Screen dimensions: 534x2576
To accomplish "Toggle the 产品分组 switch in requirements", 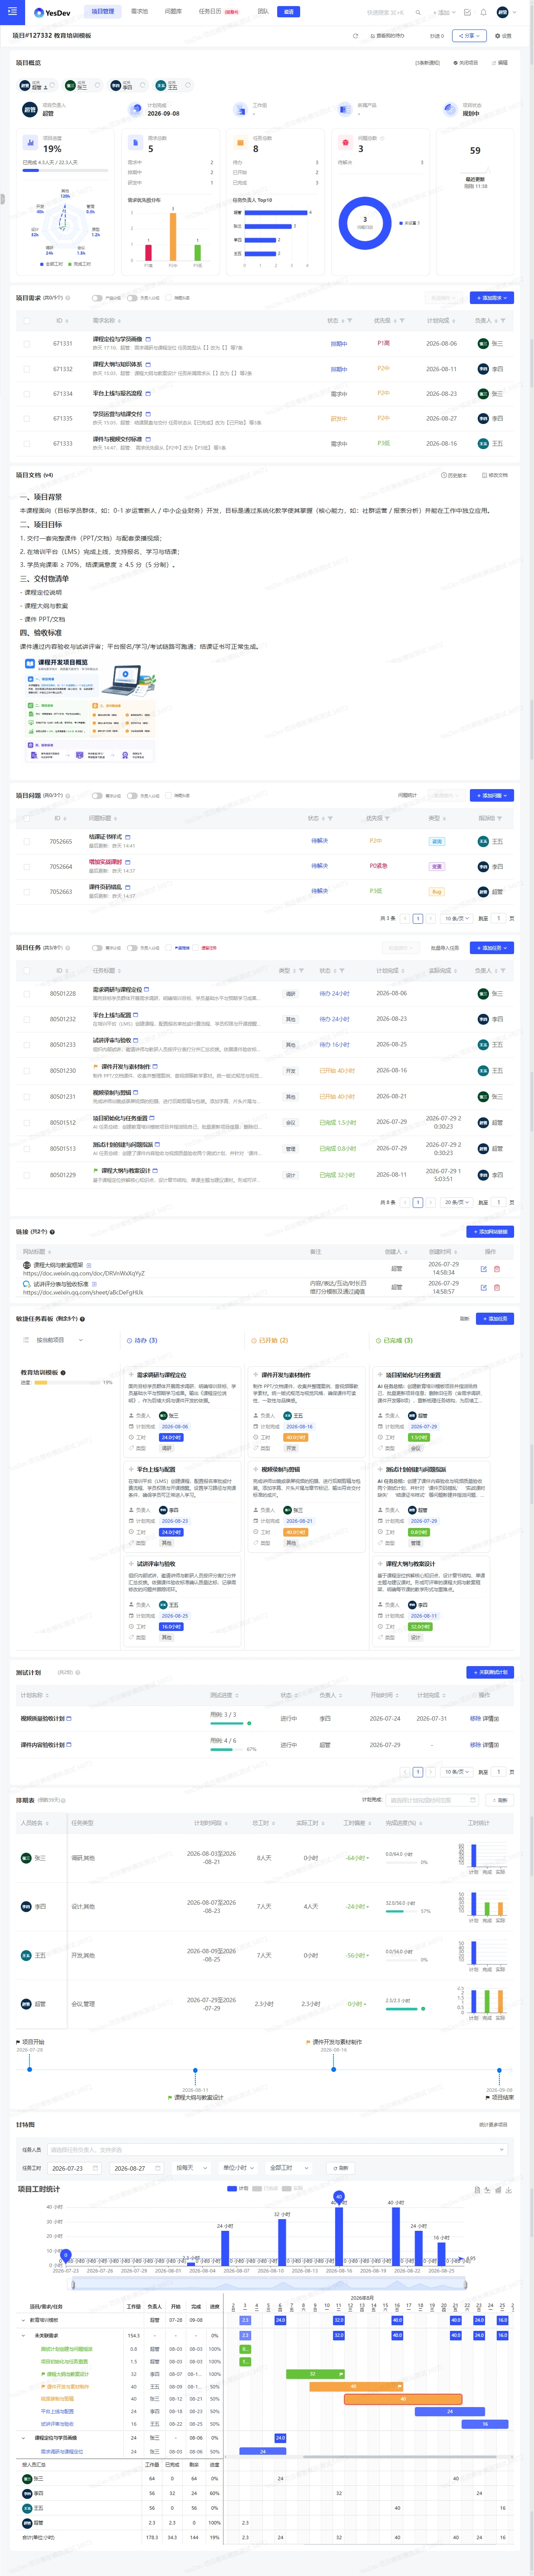I will pyautogui.click(x=97, y=298).
